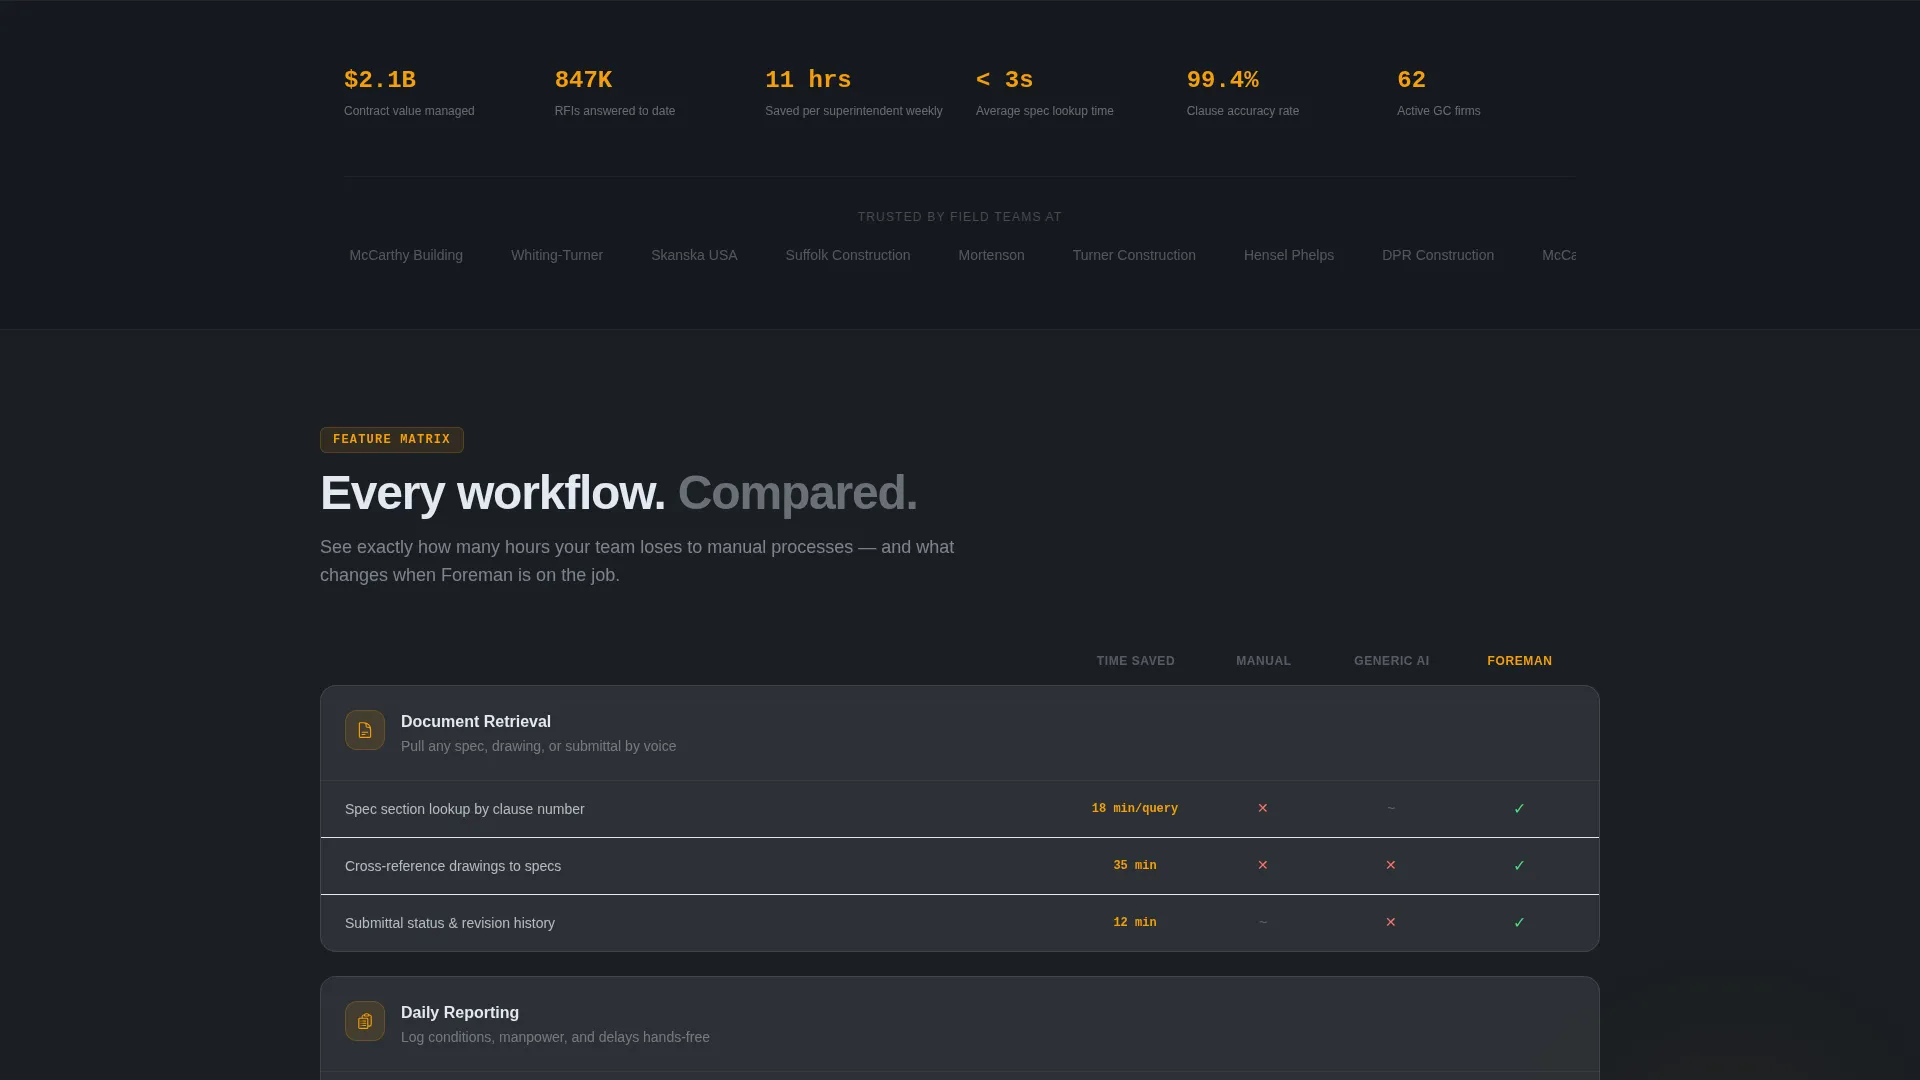Click the Daily Reporting section title
The height and width of the screenshot is (1080, 1920).
click(460, 1012)
